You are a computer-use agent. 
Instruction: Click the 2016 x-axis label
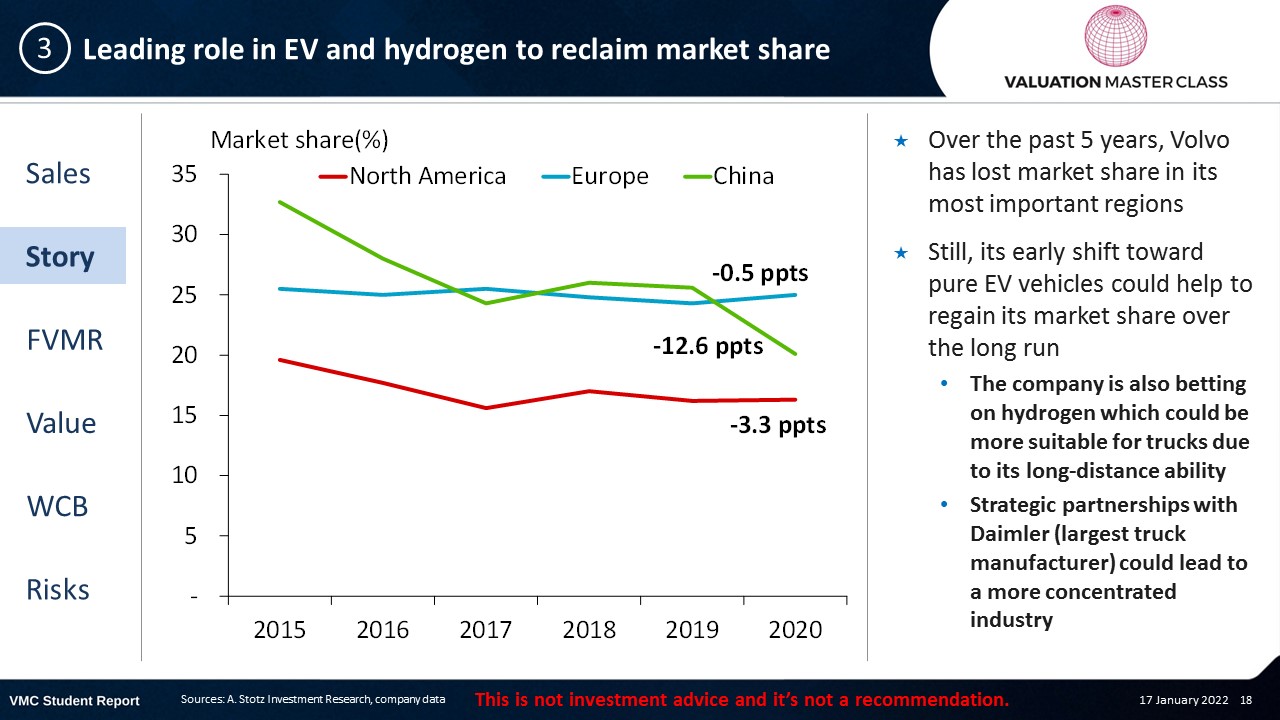[x=383, y=630]
